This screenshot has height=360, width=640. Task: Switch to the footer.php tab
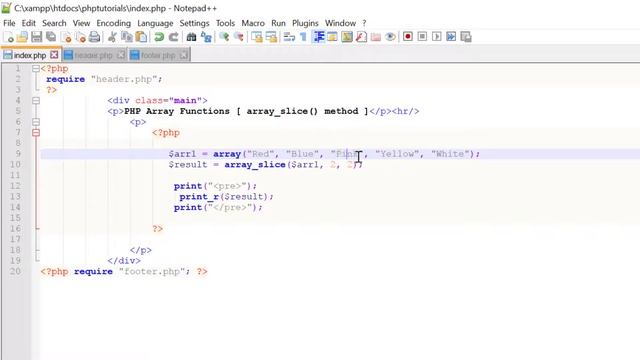[x=158, y=55]
